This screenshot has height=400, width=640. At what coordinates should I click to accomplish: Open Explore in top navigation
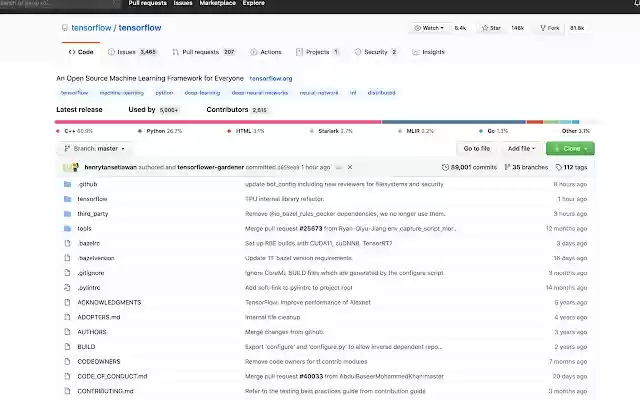click(253, 3)
